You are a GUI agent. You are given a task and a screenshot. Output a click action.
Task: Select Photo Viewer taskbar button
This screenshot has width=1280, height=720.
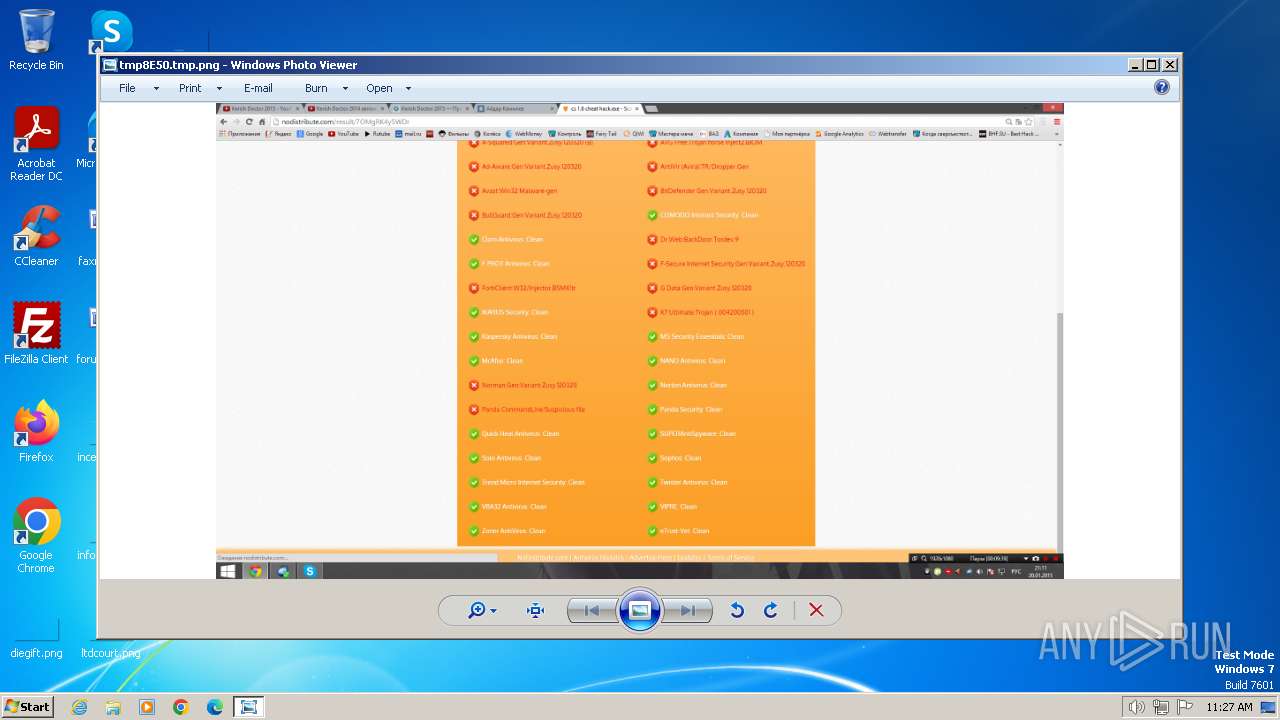click(x=249, y=707)
